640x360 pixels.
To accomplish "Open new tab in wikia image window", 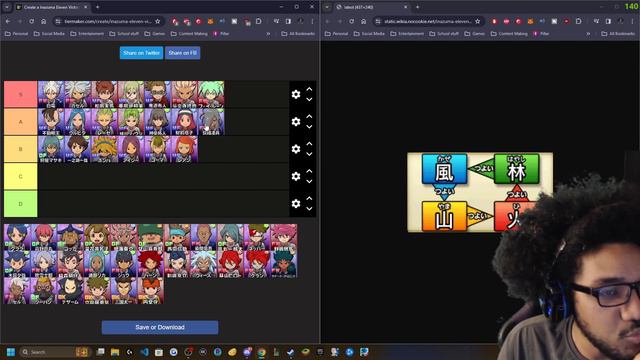I will coord(418,7).
